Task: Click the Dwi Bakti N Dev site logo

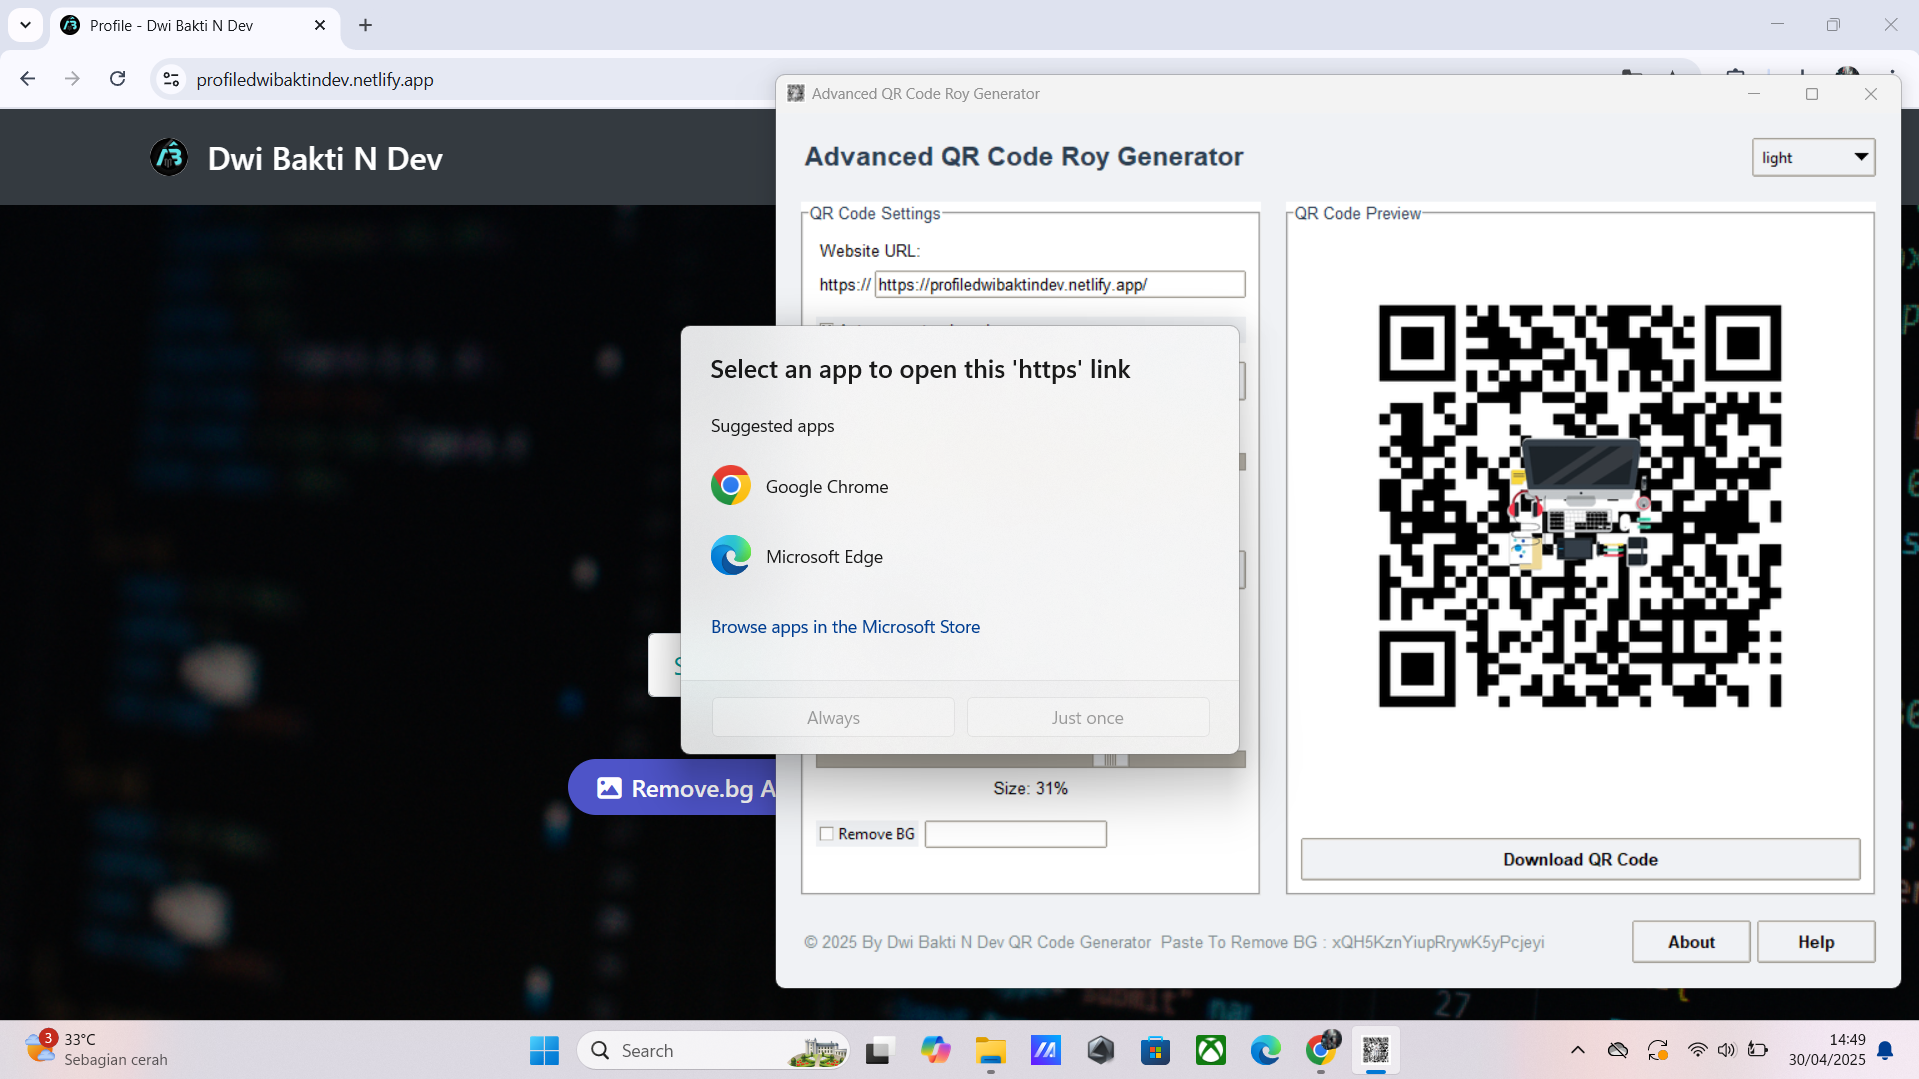Action: [x=169, y=157]
